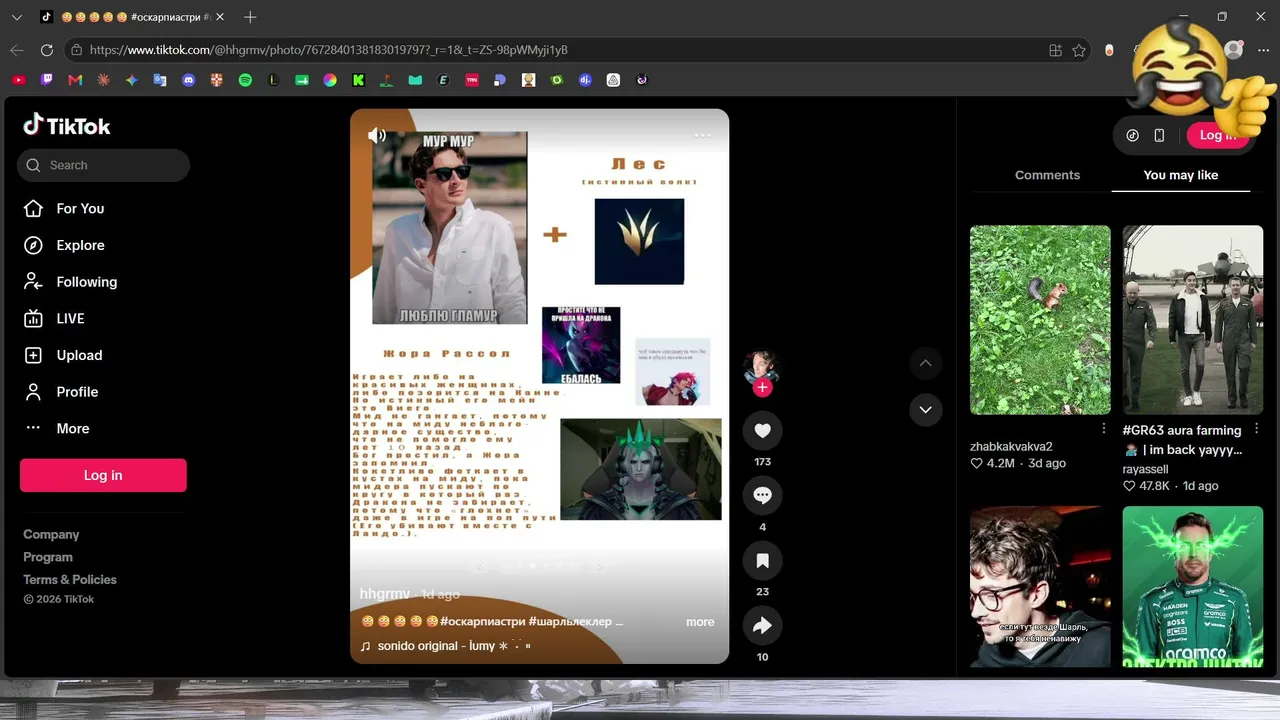1280x720 pixels.
Task: Open the Gemini sparkle bookmark
Action: click(132, 80)
